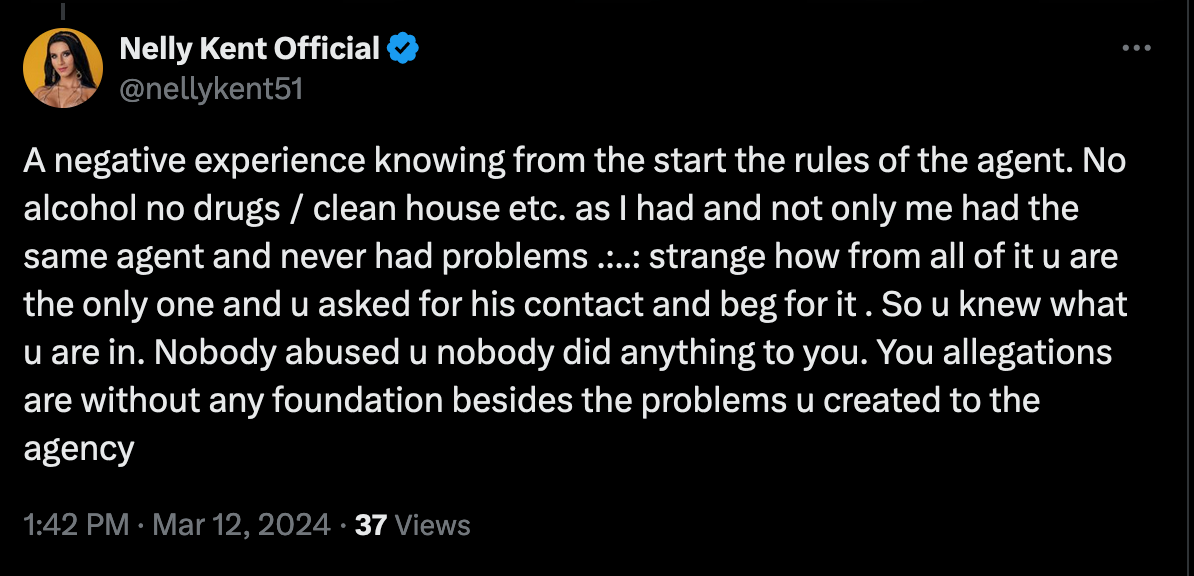Click the thread connector line above avatar
Viewport: 1194px width, 576px height.
click(x=64, y=10)
